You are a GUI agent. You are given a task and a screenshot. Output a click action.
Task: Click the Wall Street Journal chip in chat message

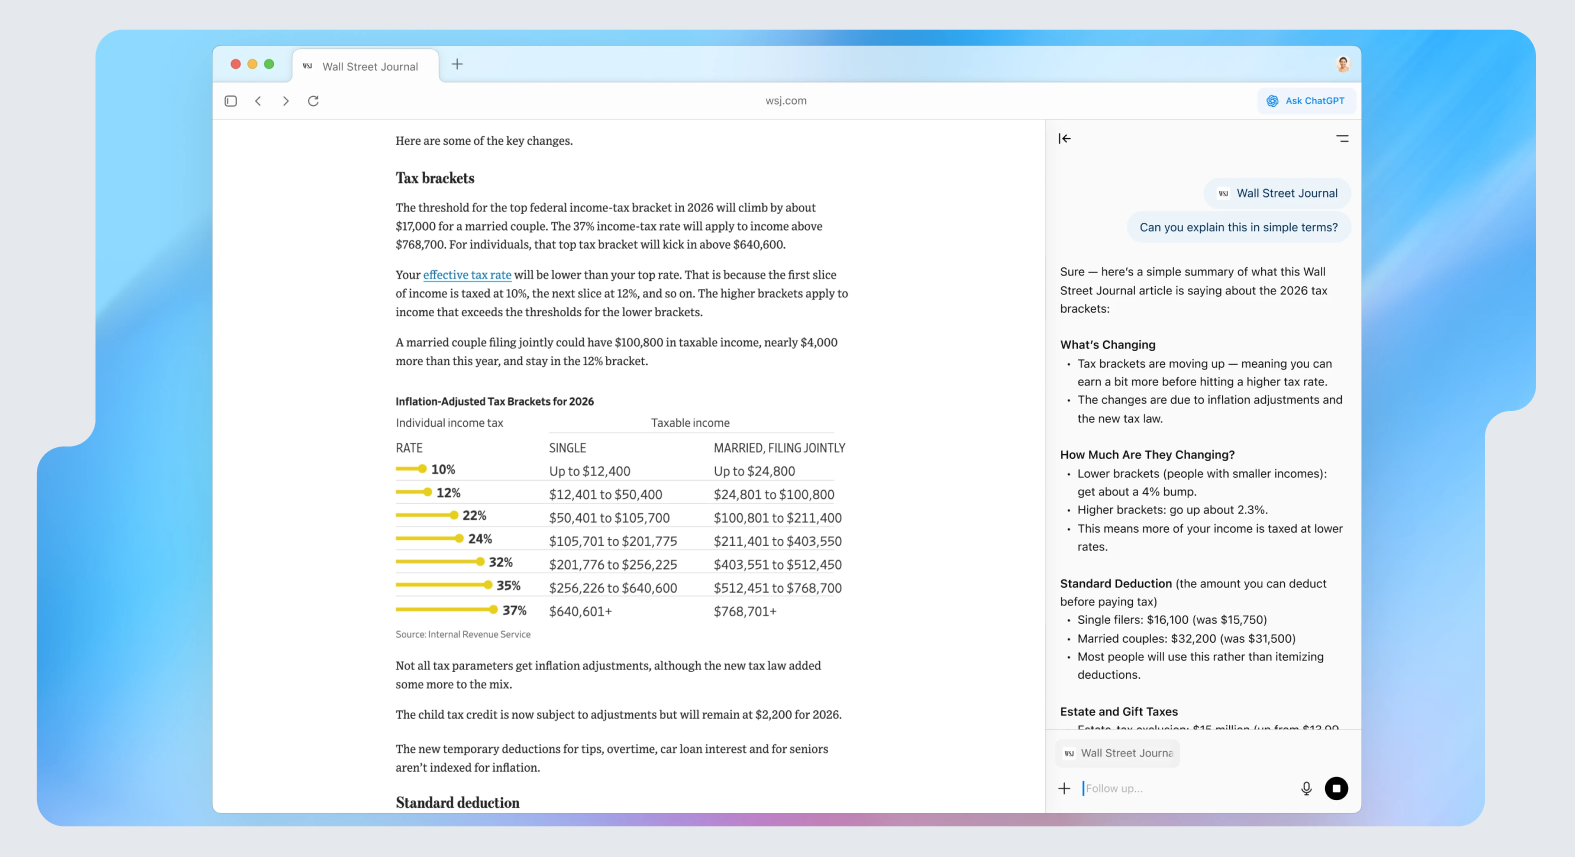pyautogui.click(x=1277, y=193)
